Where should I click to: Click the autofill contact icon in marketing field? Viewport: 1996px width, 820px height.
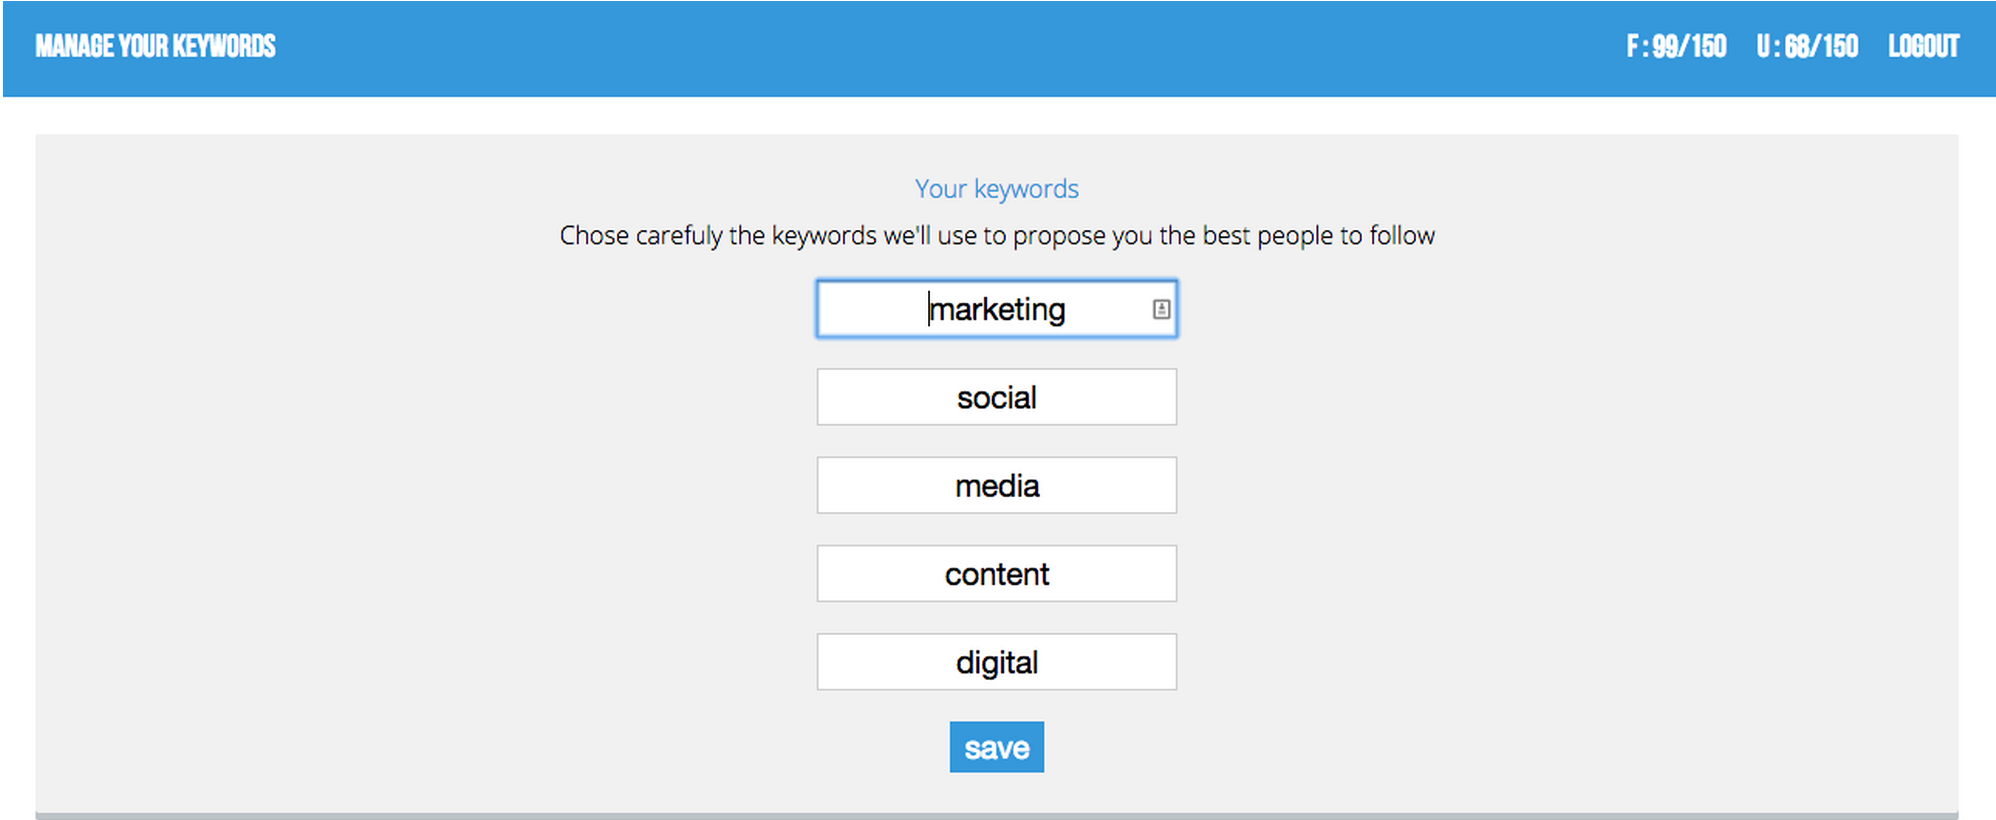coord(1160,309)
